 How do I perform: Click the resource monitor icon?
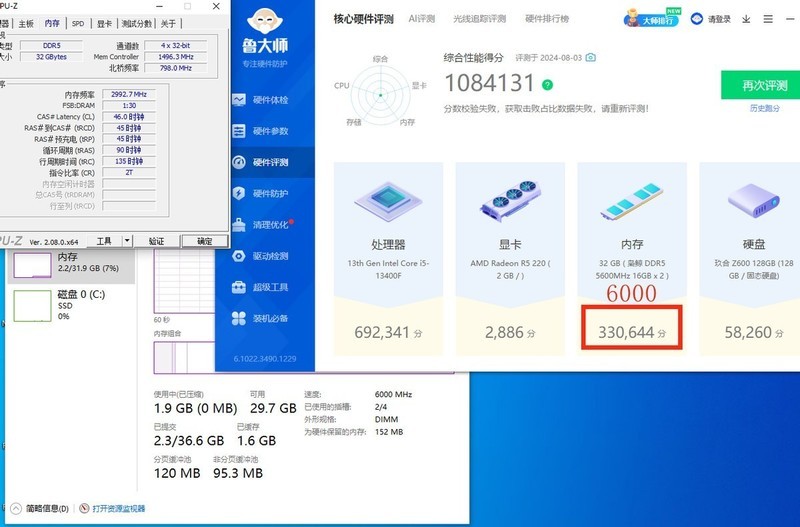click(84, 508)
